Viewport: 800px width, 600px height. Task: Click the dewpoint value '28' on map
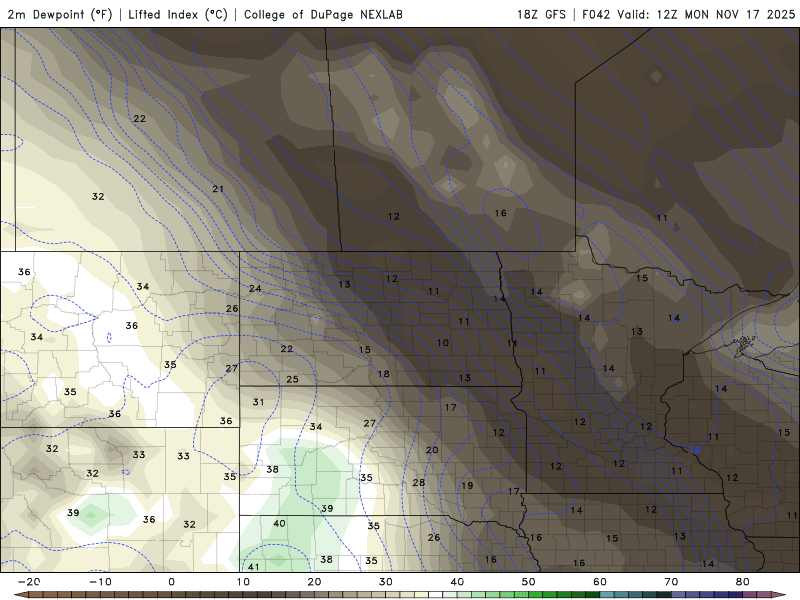pyautogui.click(x=419, y=482)
